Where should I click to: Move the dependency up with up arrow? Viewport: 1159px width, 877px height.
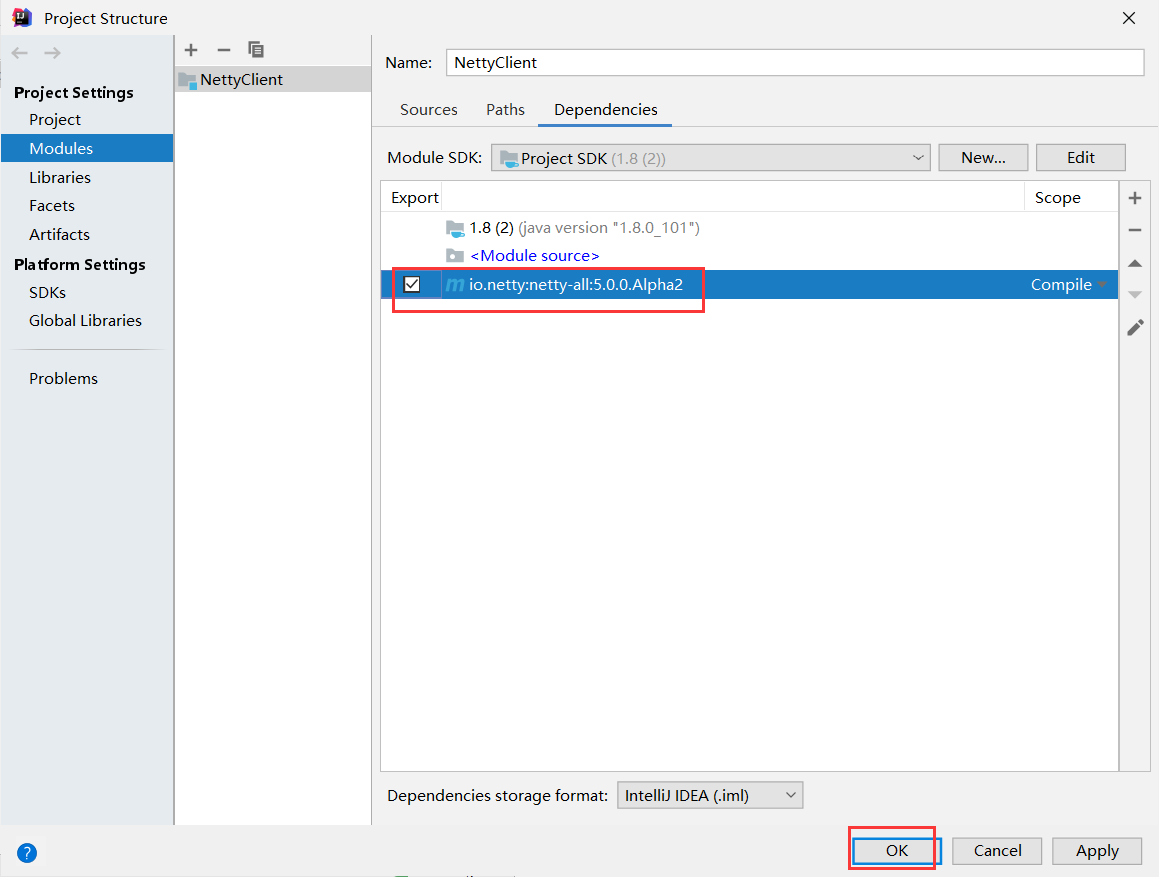pos(1135,263)
